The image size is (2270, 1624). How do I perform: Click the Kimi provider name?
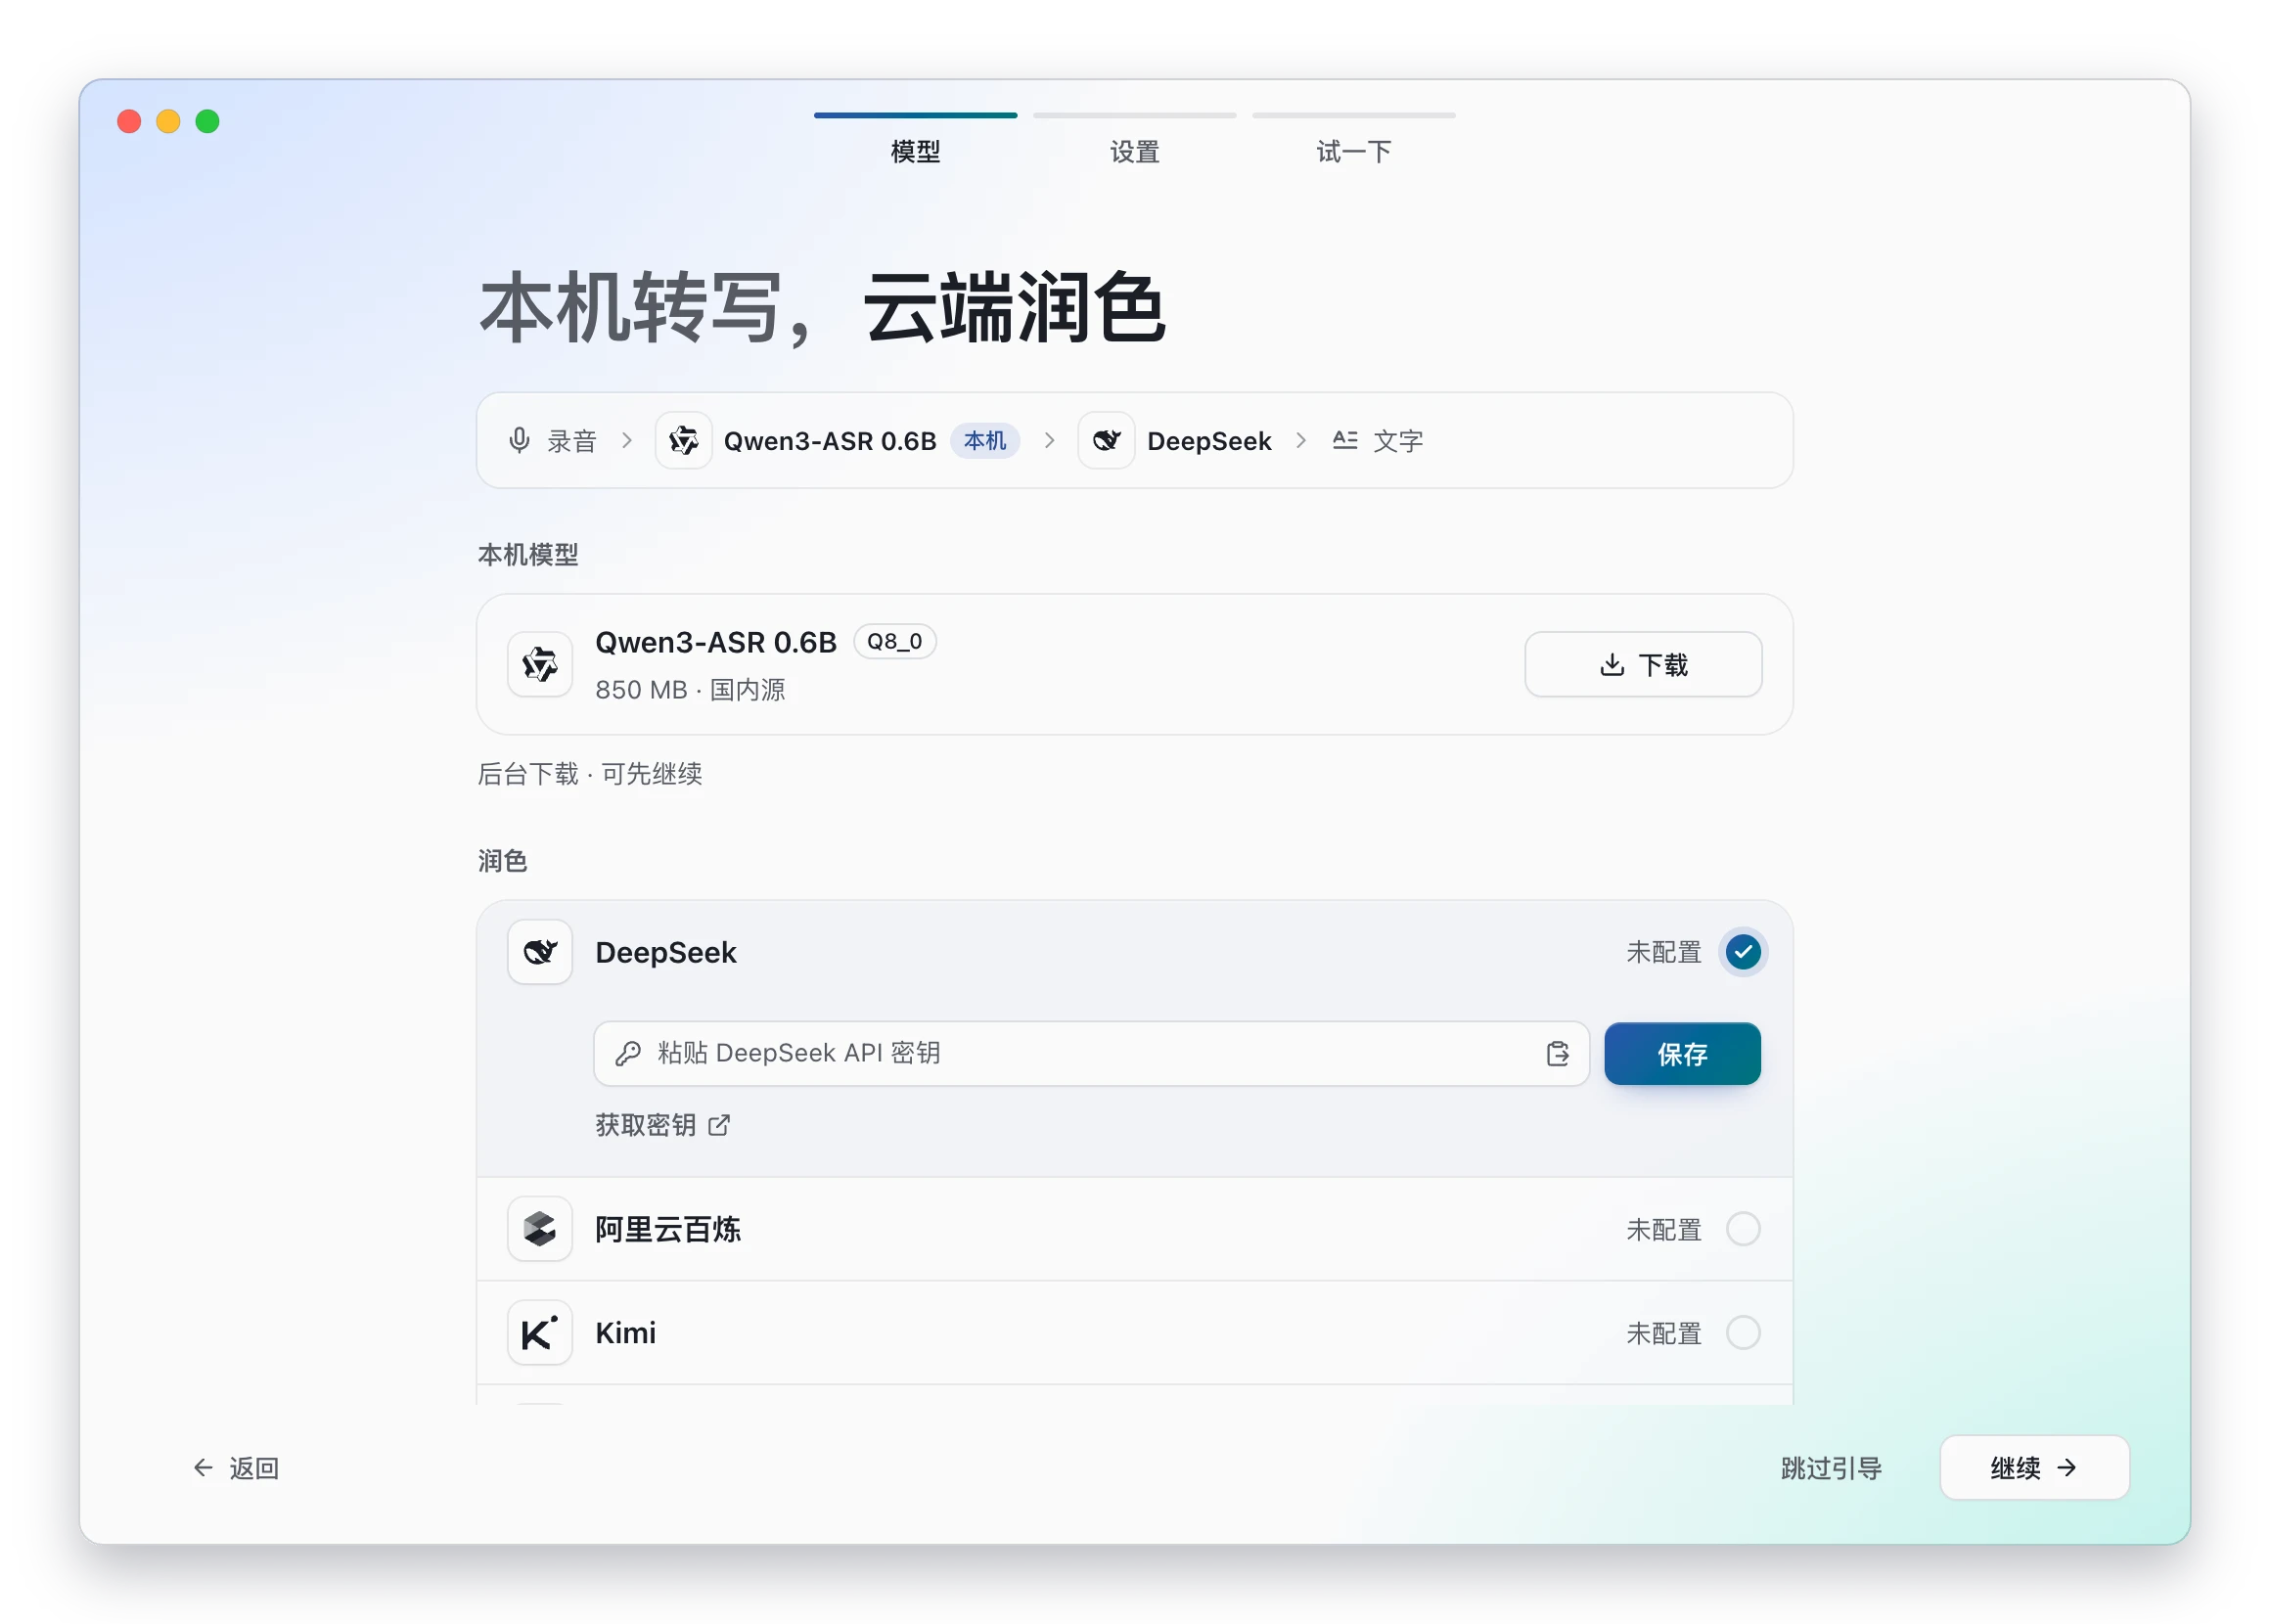pyautogui.click(x=626, y=1333)
